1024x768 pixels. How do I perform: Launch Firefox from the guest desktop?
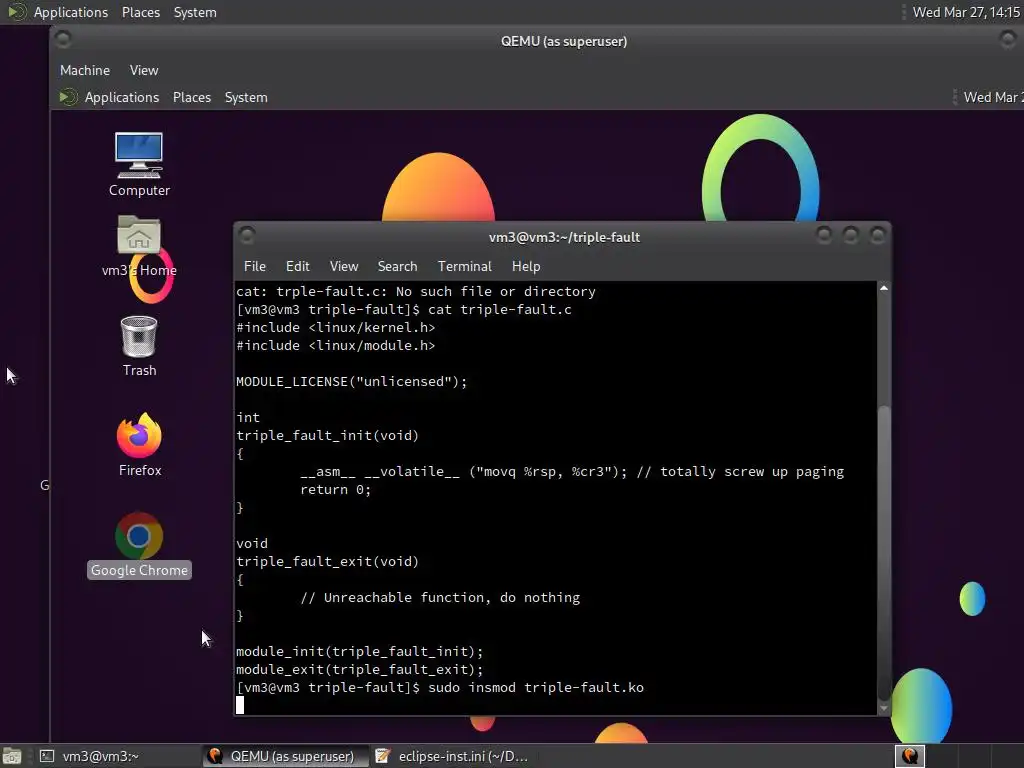pos(139,444)
